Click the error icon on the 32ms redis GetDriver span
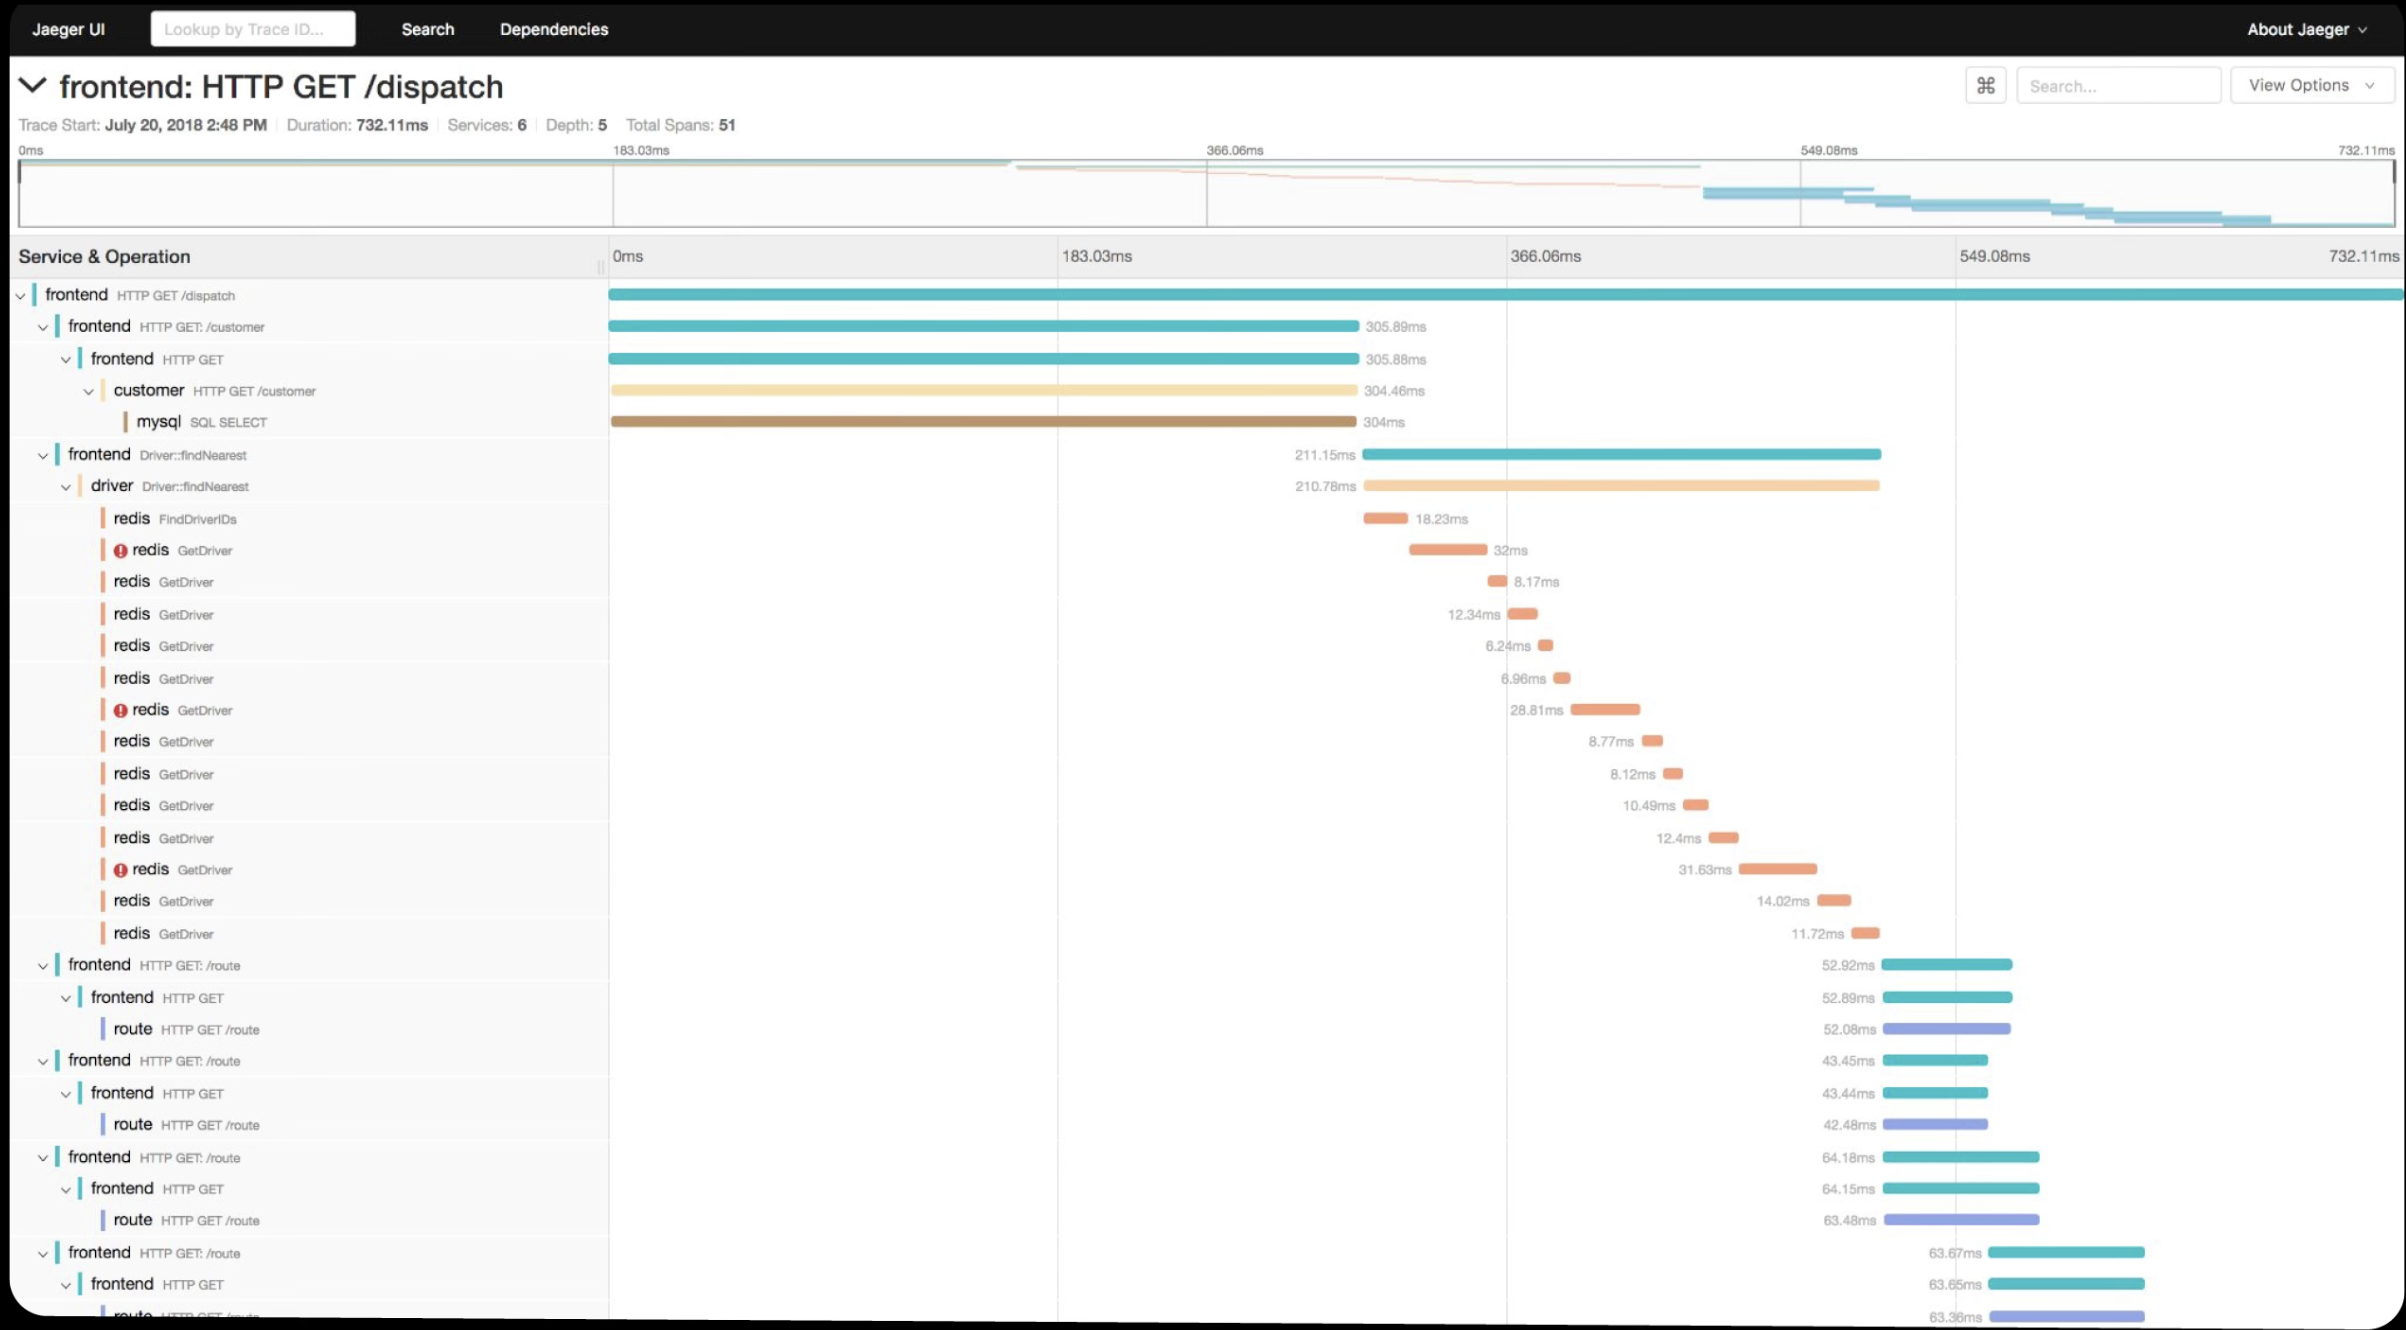This screenshot has width=2406, height=1330. [x=120, y=551]
